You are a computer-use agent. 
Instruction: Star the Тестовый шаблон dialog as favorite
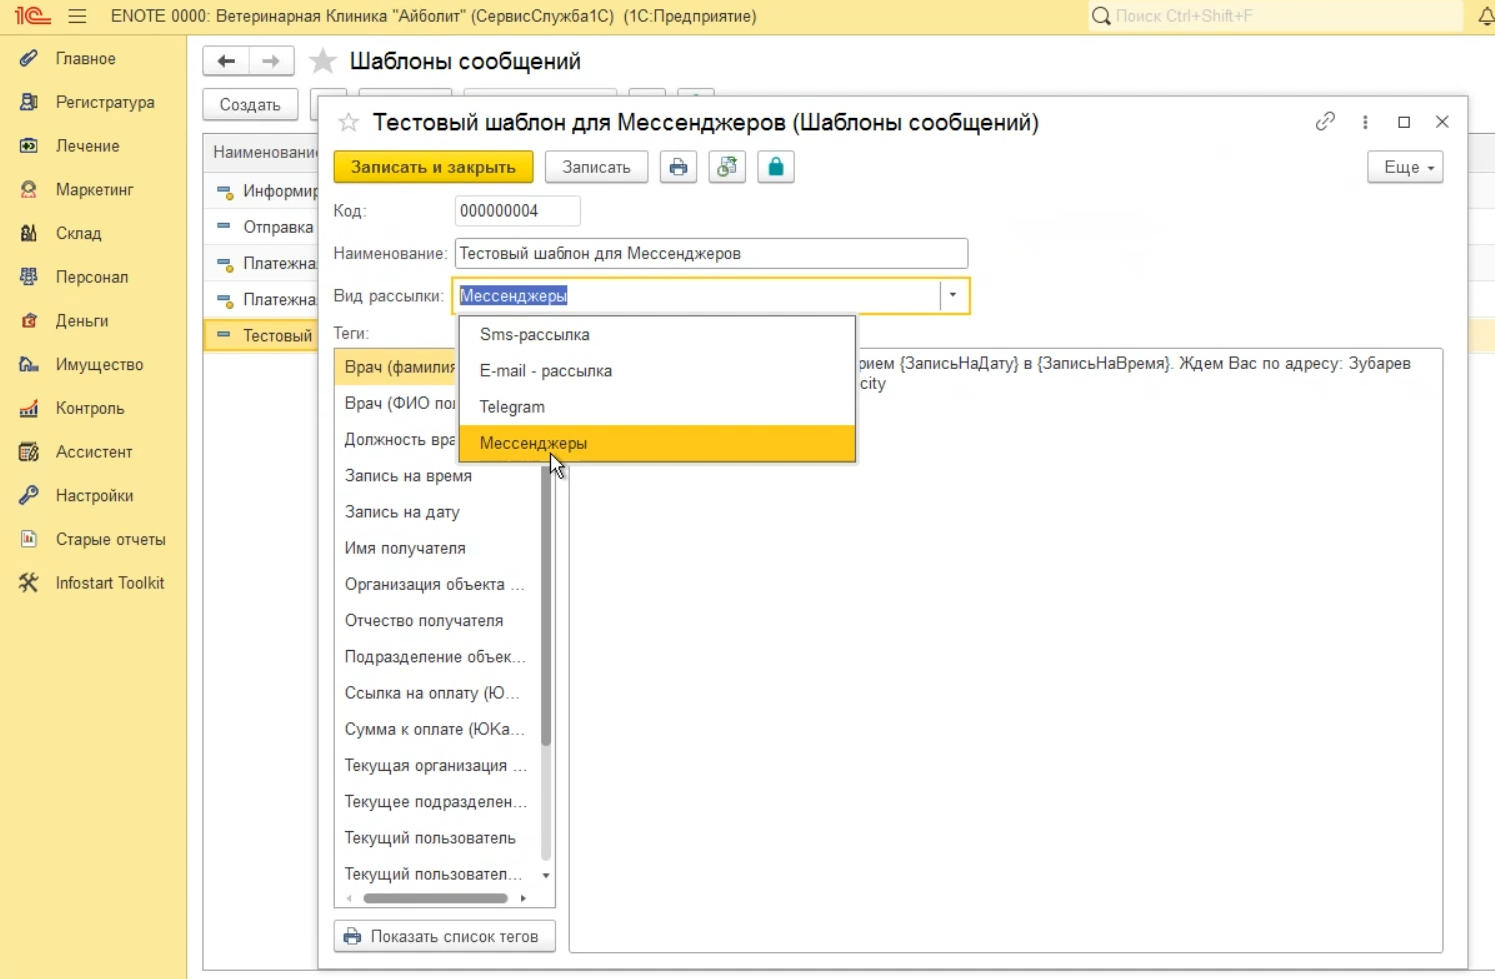tap(348, 123)
